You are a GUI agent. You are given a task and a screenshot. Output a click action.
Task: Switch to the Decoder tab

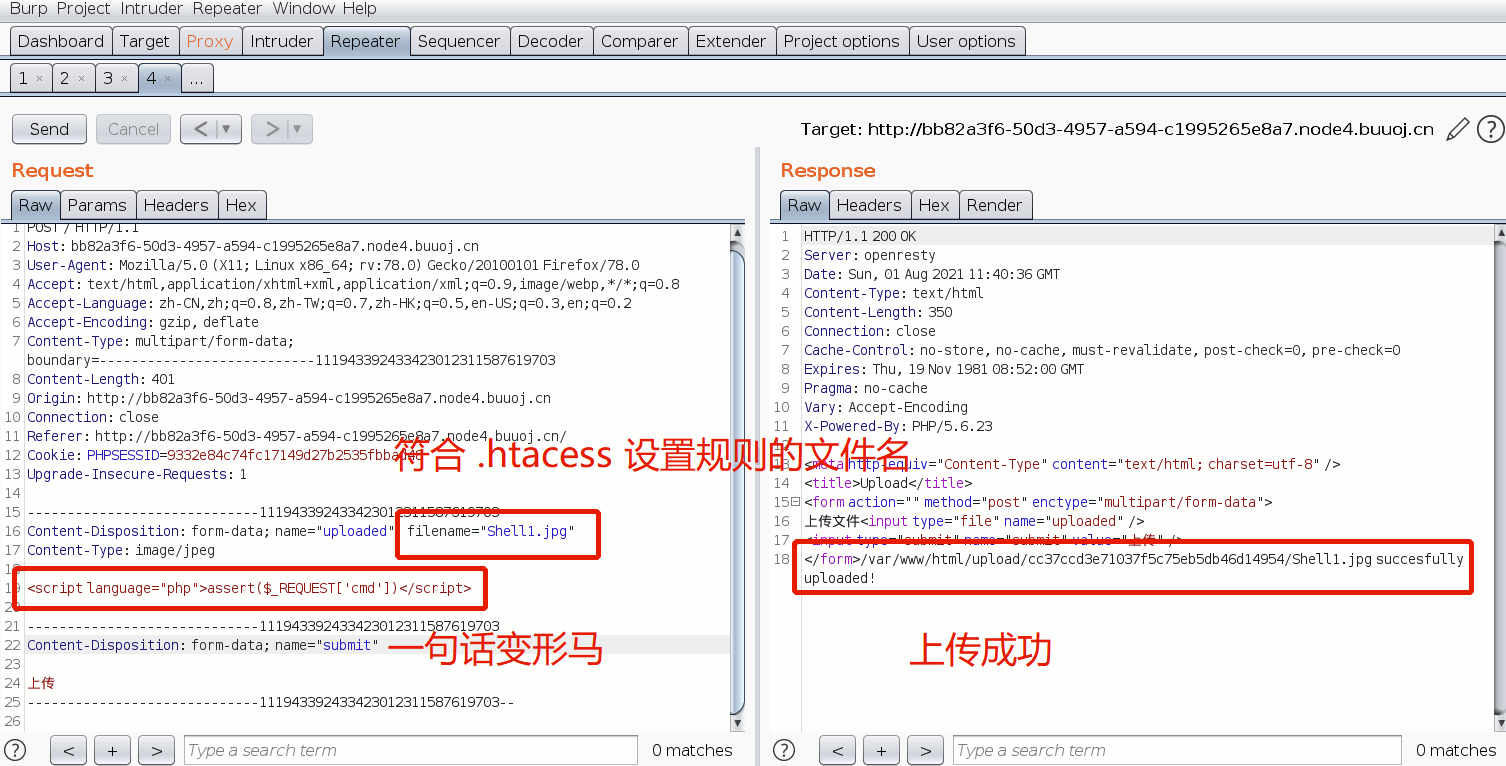point(550,41)
